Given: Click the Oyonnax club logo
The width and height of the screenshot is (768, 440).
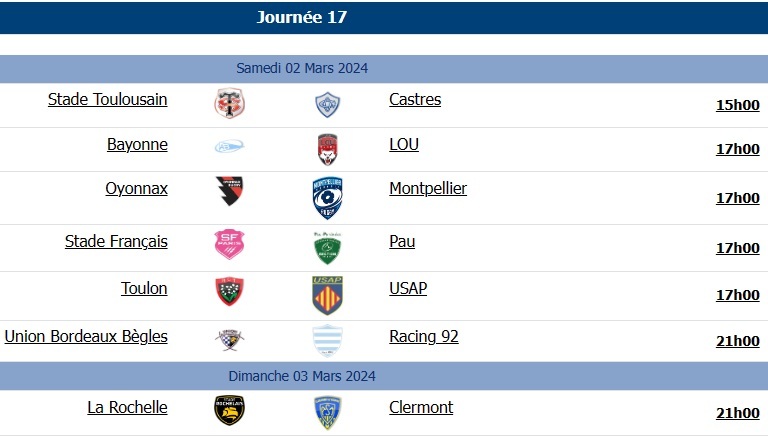Looking at the screenshot, I should coord(230,191).
